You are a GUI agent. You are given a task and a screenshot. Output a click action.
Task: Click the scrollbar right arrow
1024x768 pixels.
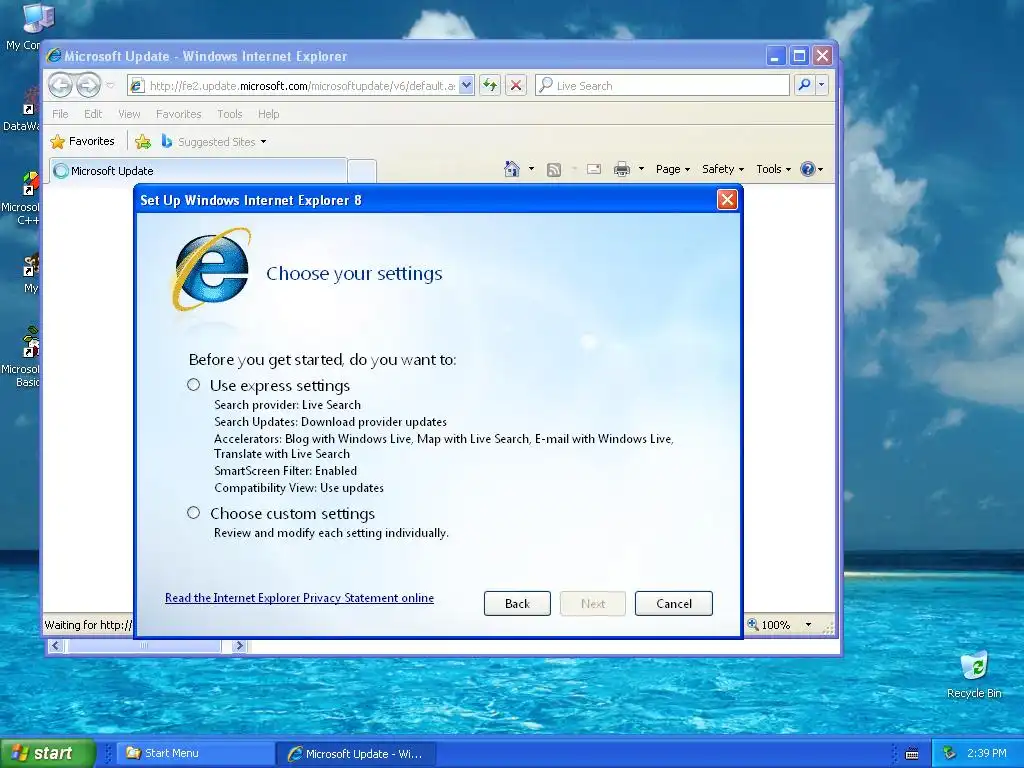[240, 646]
